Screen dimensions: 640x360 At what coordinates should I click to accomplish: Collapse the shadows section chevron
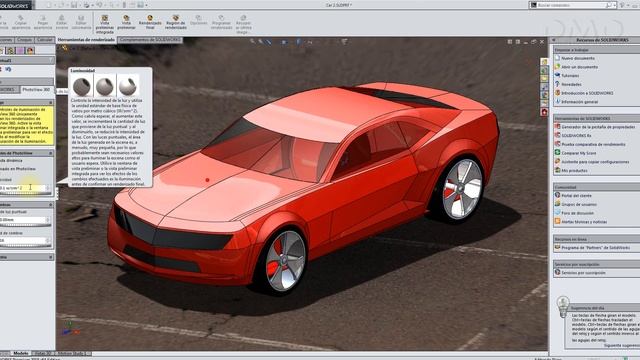[x=51, y=204]
